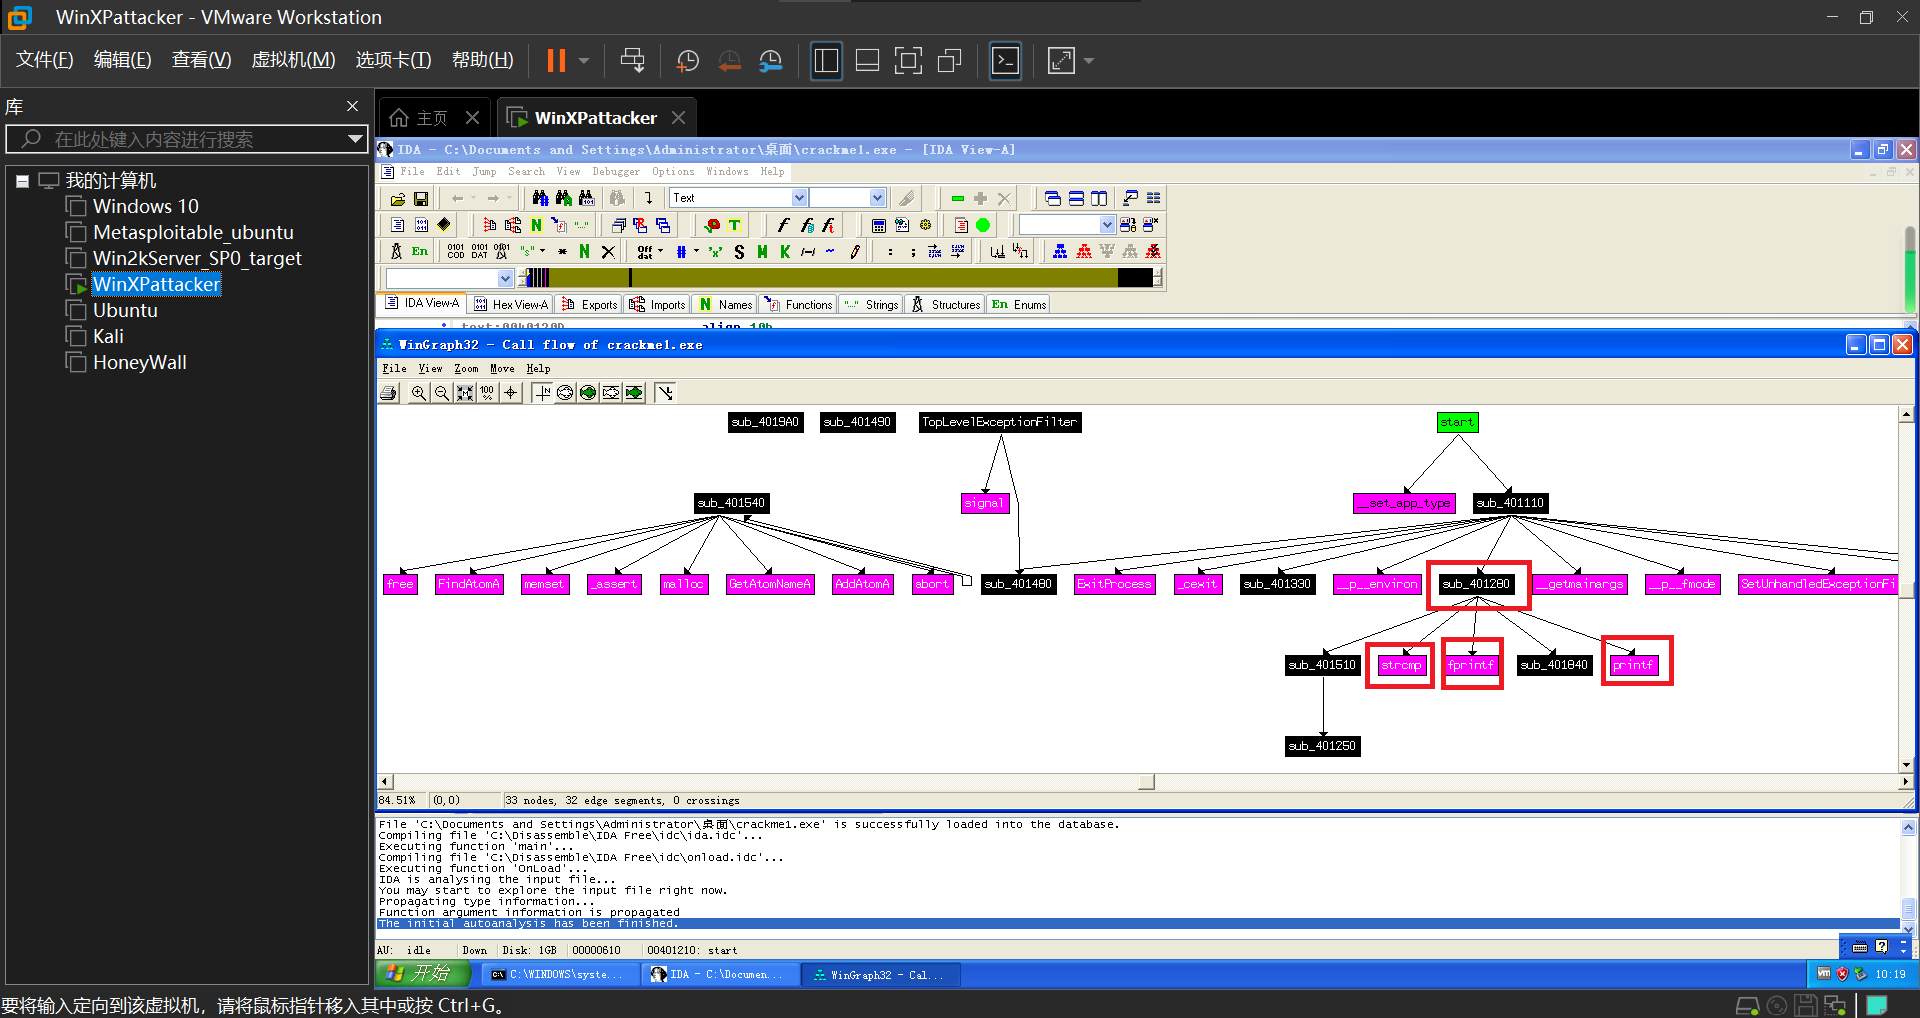1920x1018 pixels.
Task: Open the Off dat offset dropdown arrow
Action: (661, 252)
